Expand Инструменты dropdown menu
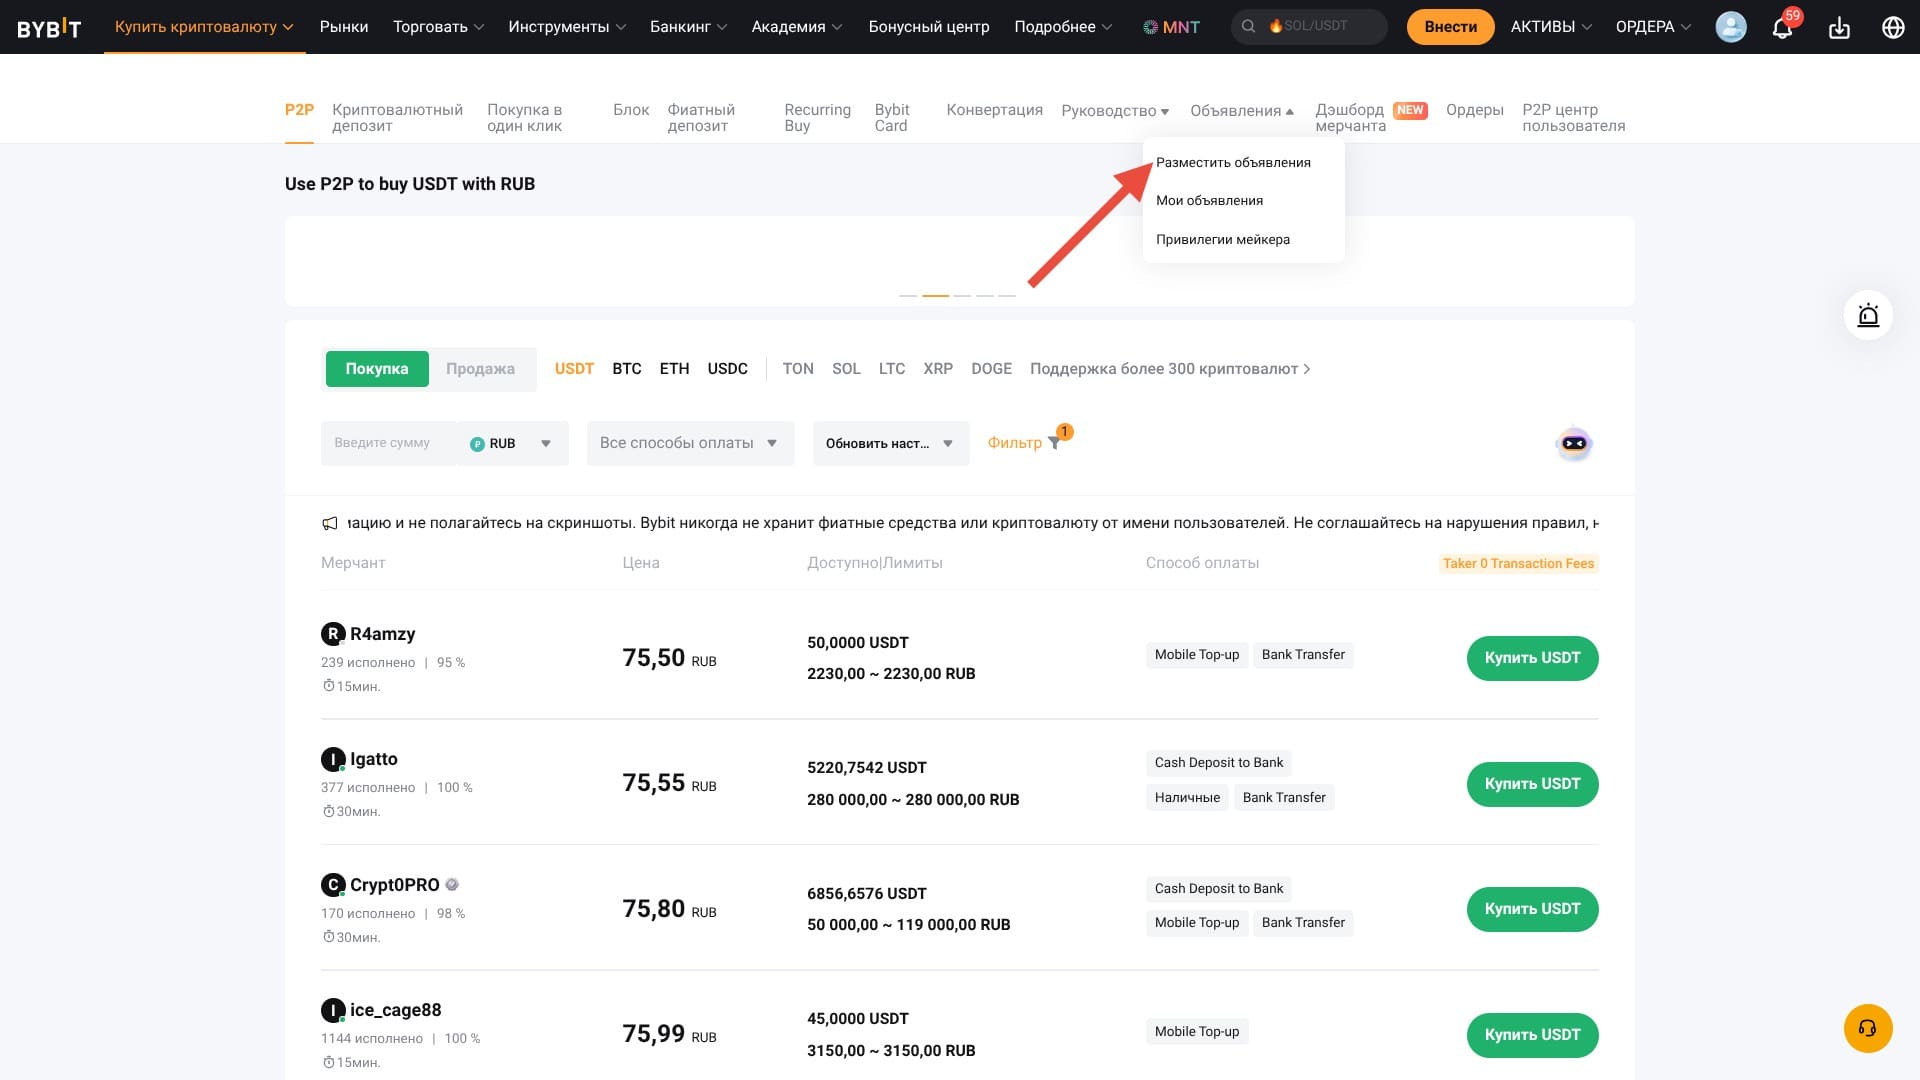Viewport: 1920px width, 1080px height. [567, 27]
